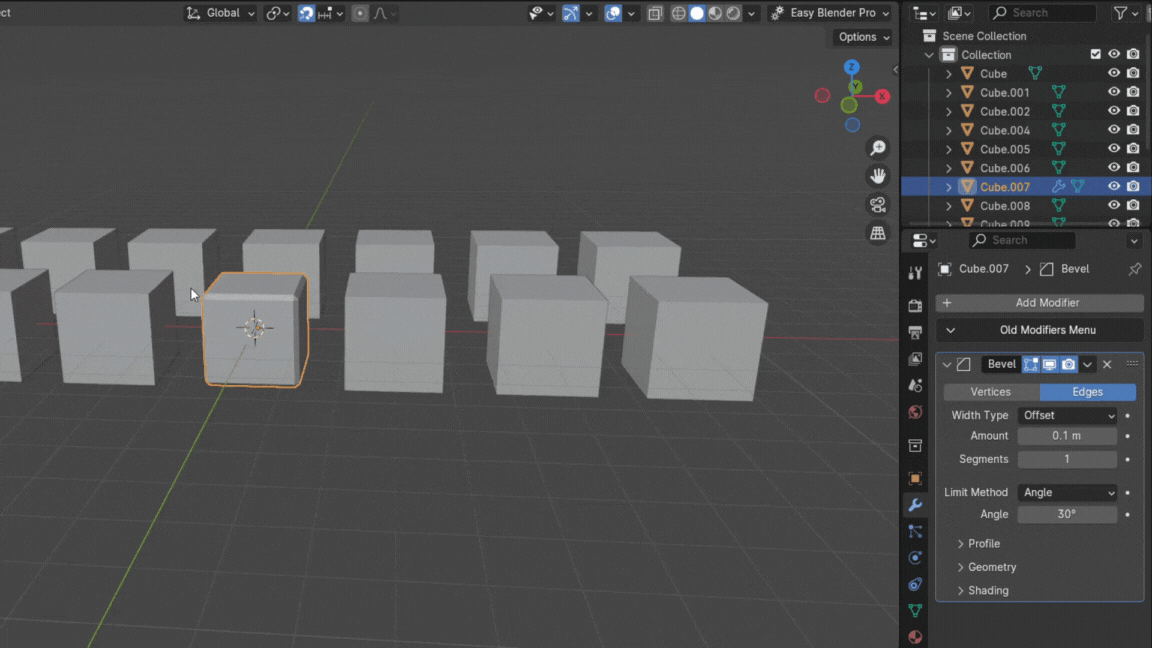Open the Width Type Offset dropdown

1067,415
